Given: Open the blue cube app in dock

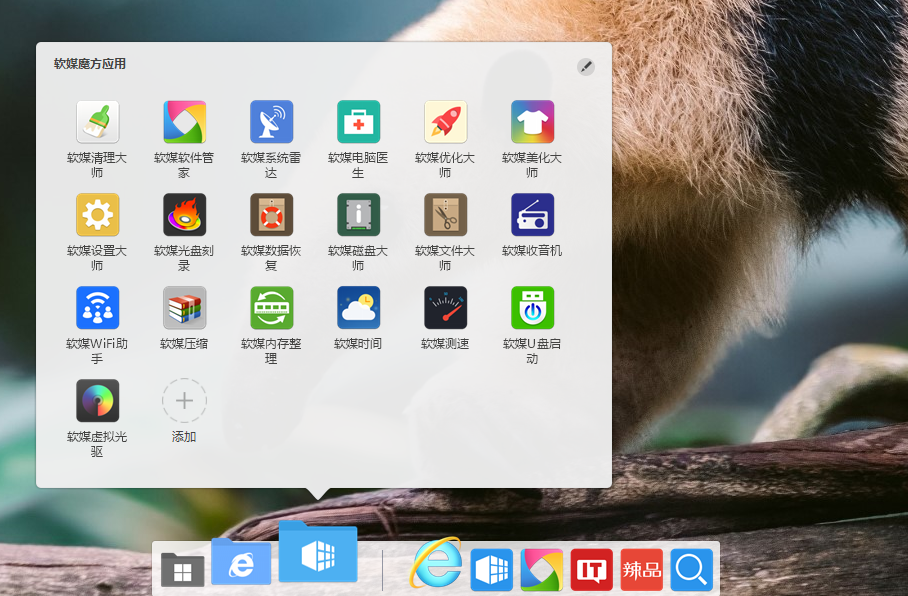Looking at the screenshot, I should pos(491,570).
